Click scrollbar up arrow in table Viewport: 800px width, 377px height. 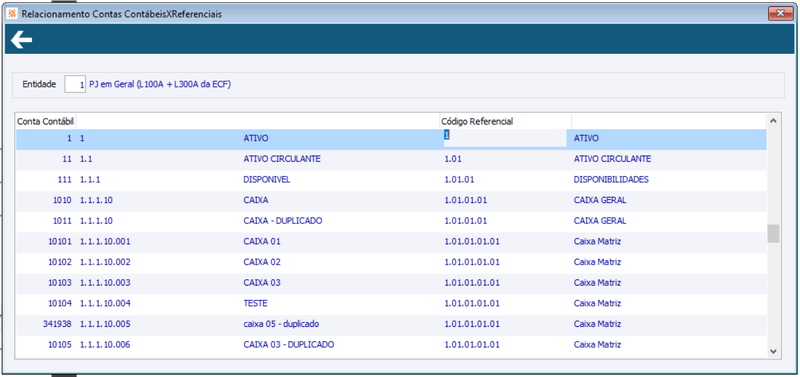773,121
